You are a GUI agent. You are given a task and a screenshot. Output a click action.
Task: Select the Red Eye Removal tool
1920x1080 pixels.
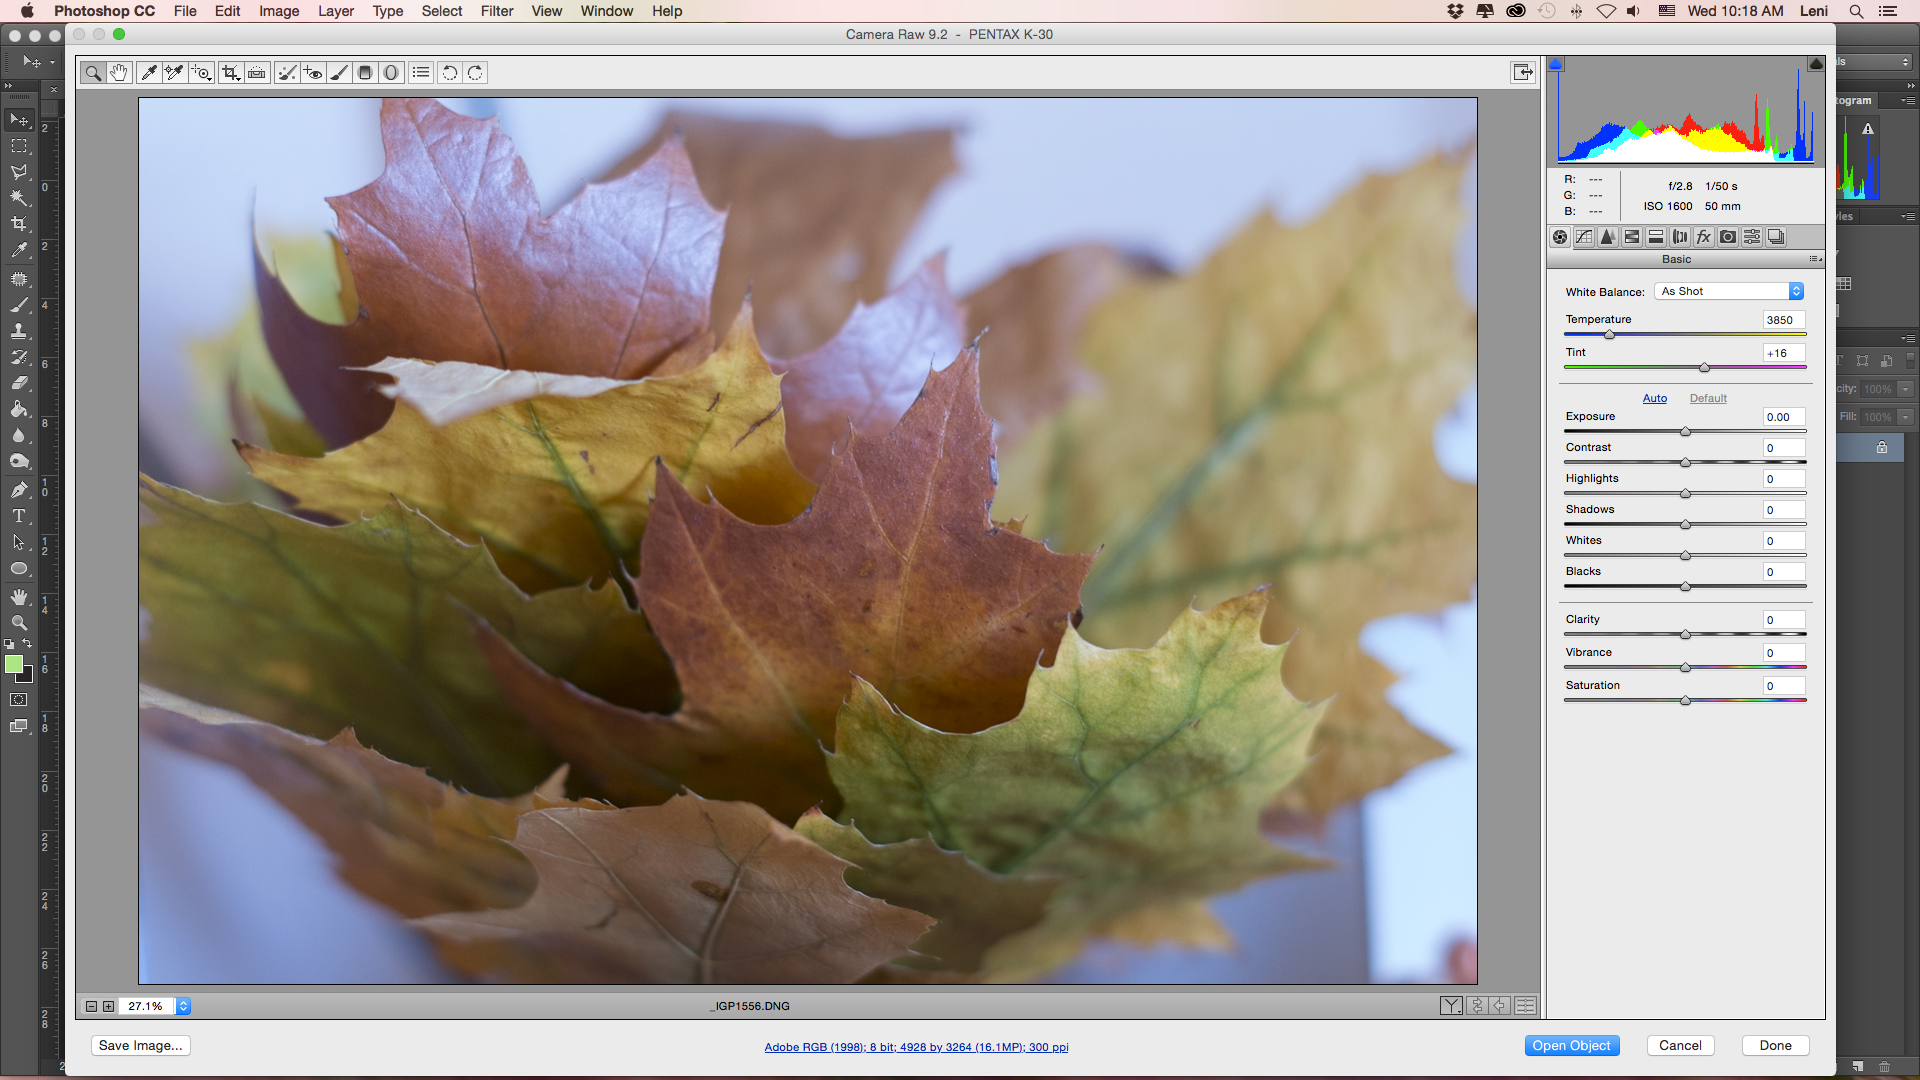[313, 72]
